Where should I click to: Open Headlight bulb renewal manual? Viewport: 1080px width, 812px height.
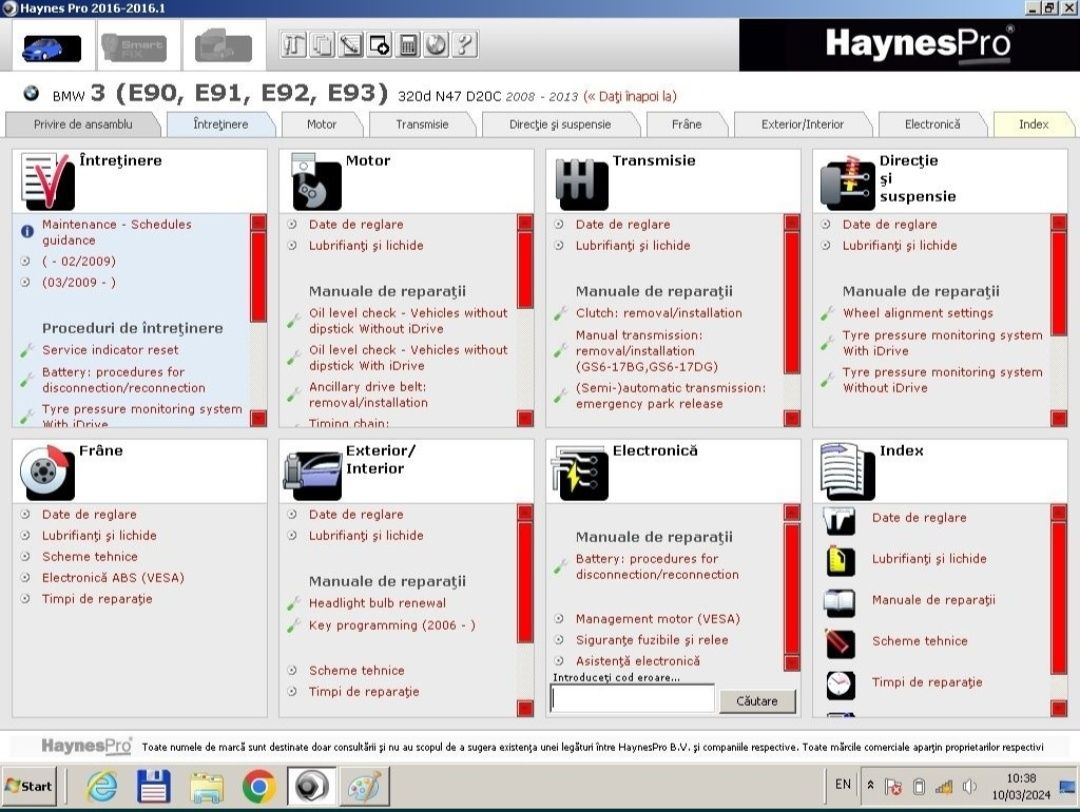click(x=377, y=603)
